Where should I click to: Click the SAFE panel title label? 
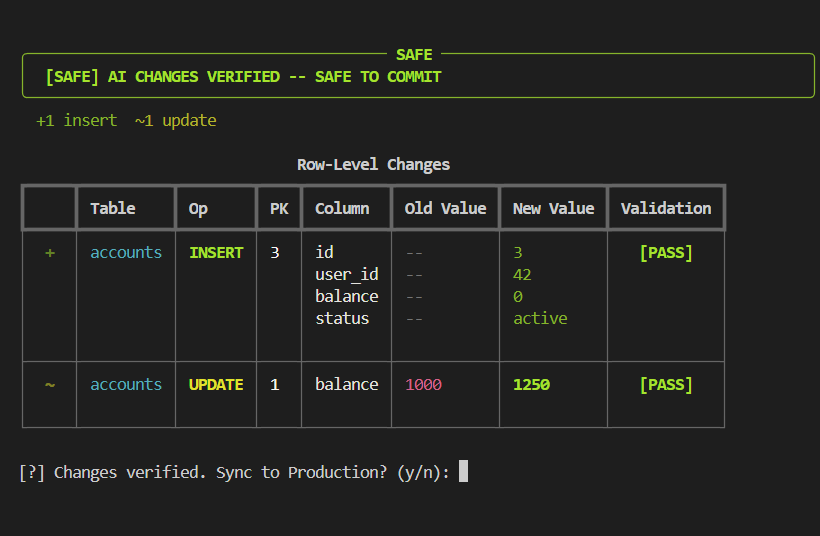point(414,54)
